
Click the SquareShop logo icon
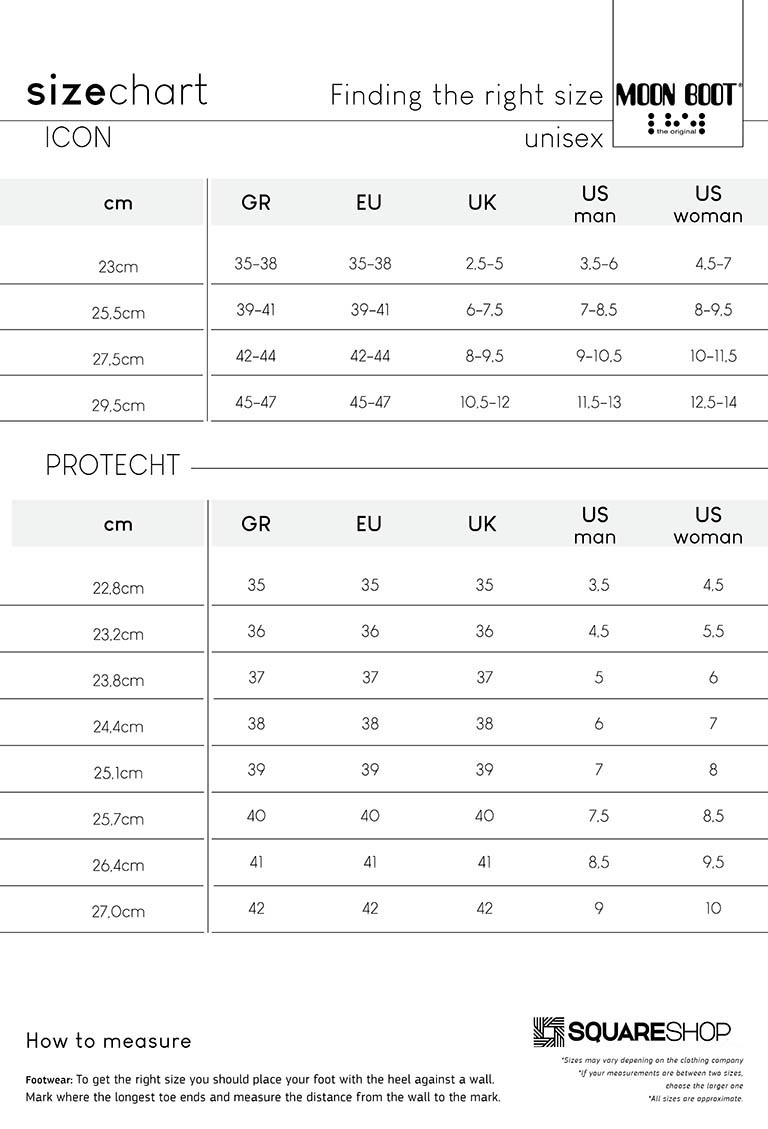548,1031
